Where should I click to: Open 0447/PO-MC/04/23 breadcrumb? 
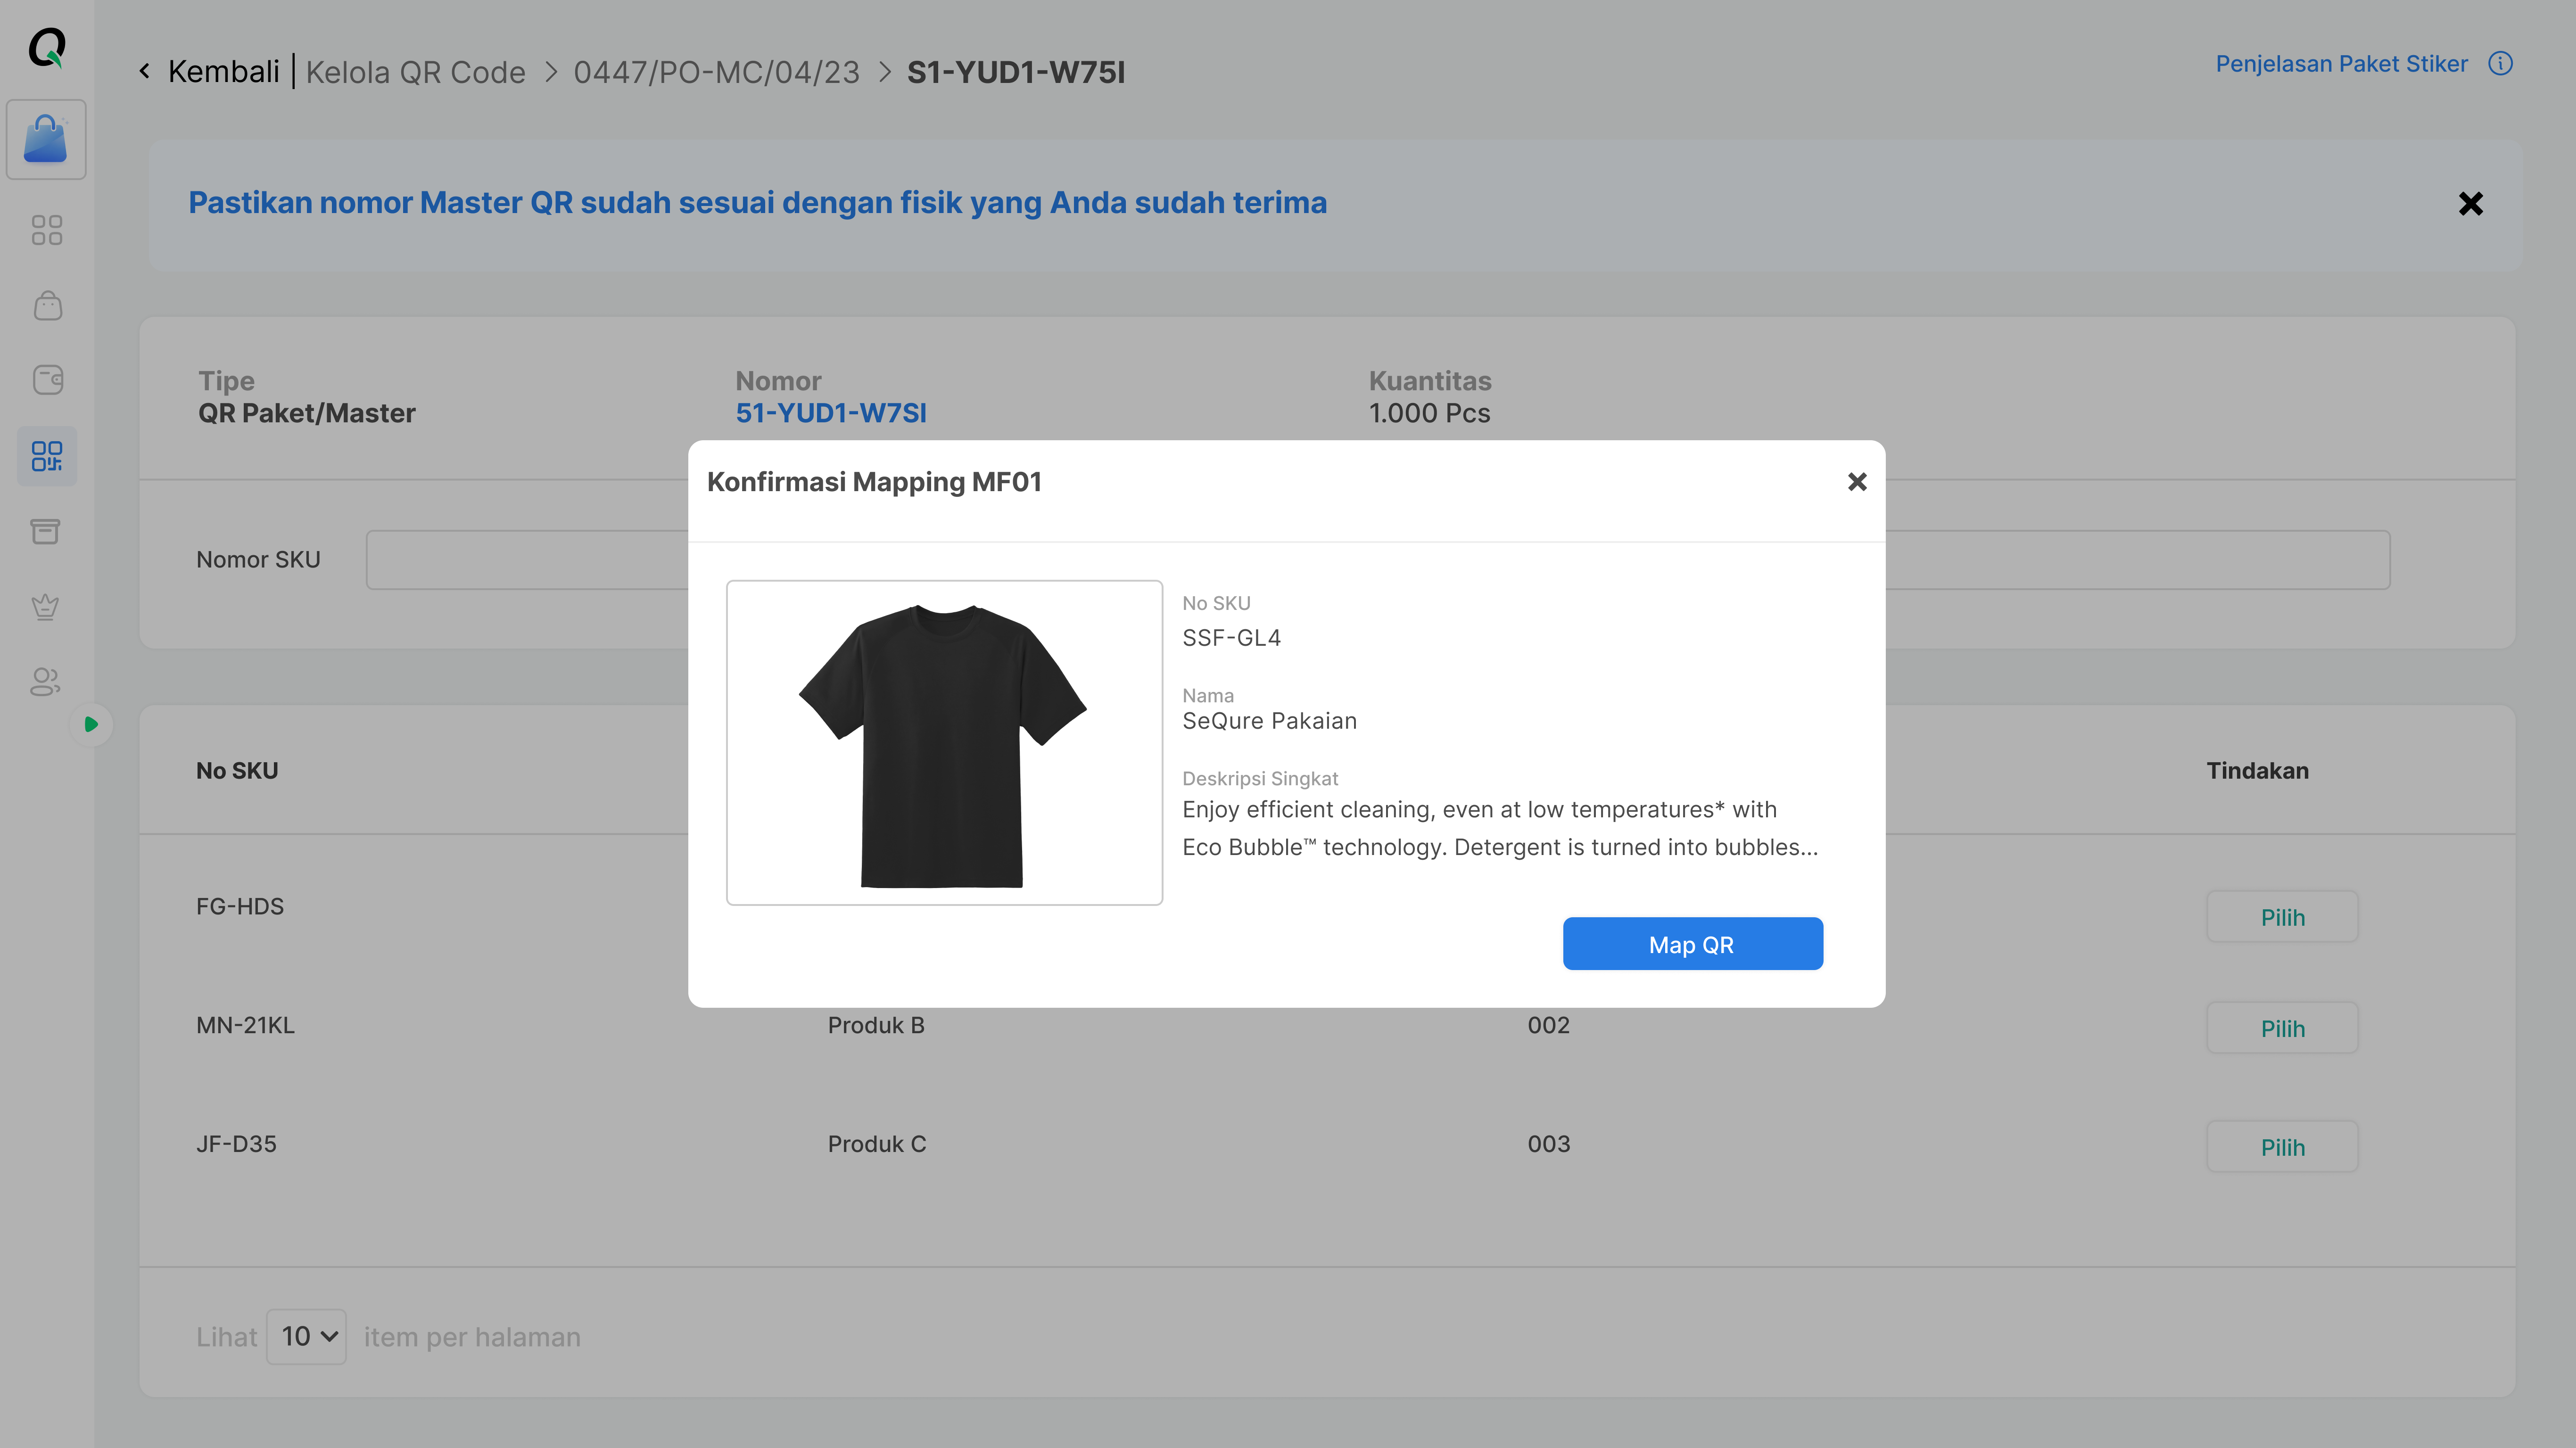click(716, 72)
